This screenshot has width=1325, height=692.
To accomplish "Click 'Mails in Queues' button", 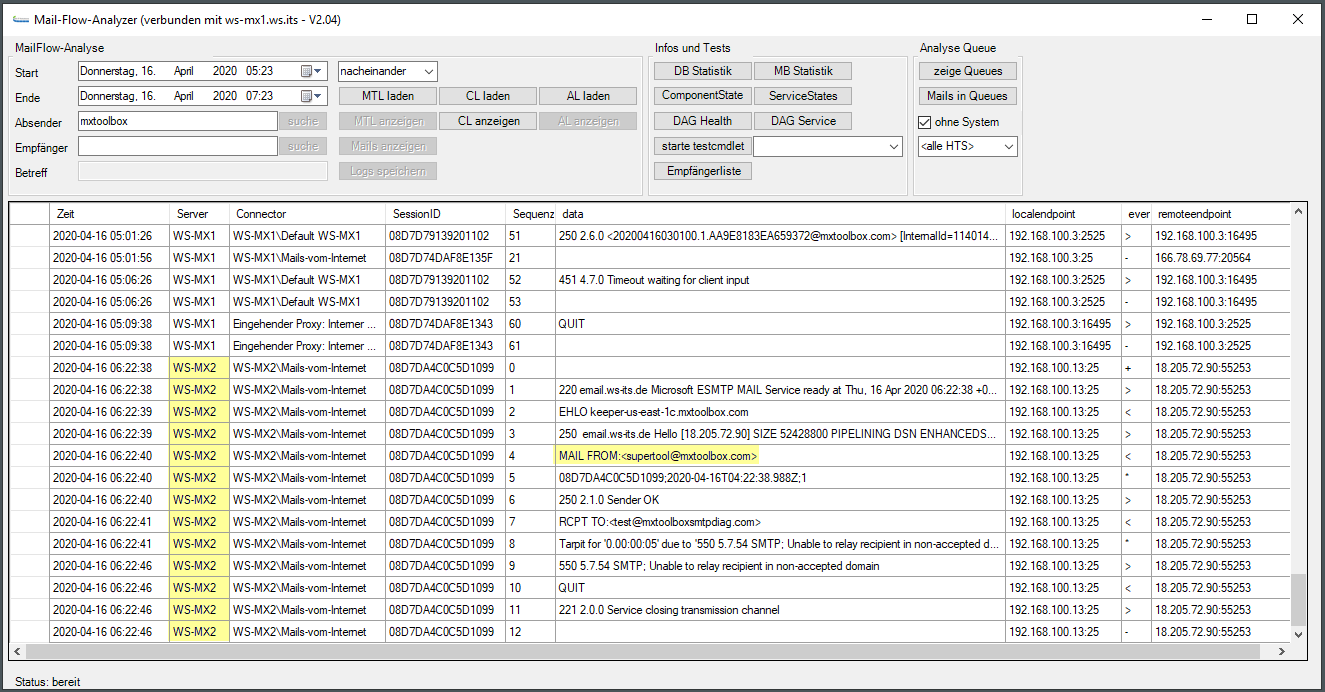I will tap(967, 96).
